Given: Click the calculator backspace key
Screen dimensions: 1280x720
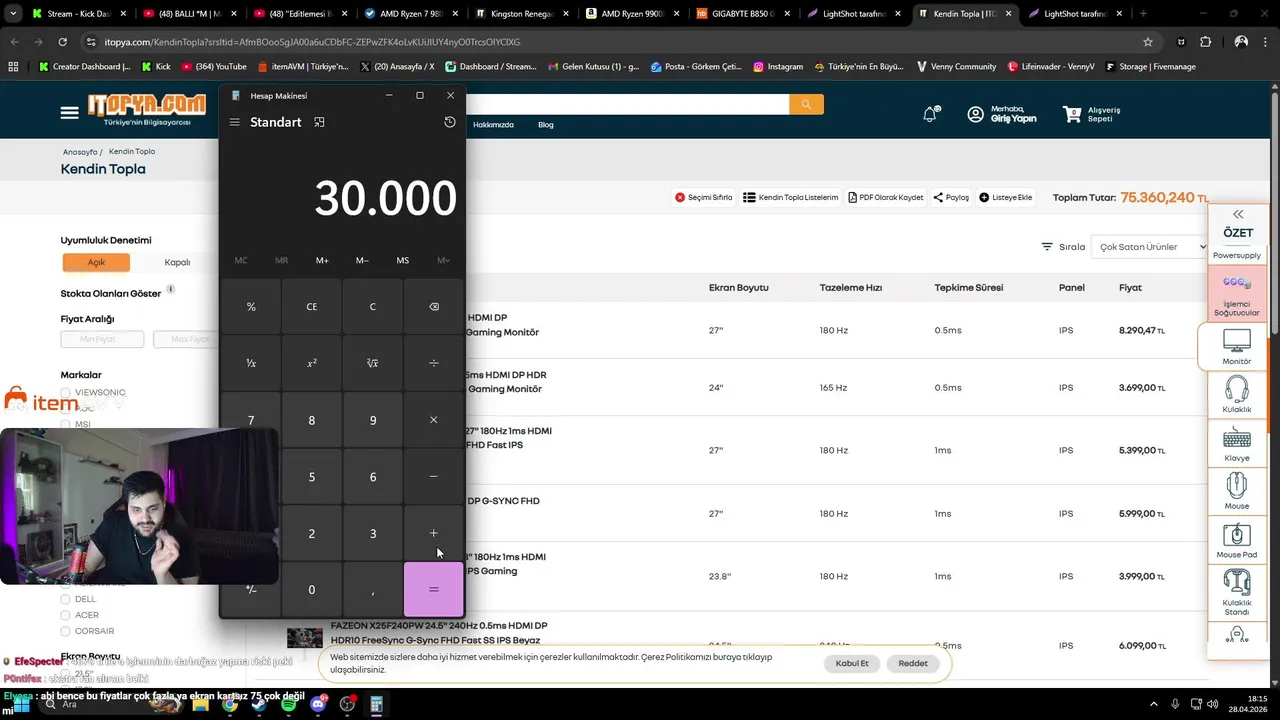Looking at the screenshot, I should (434, 307).
